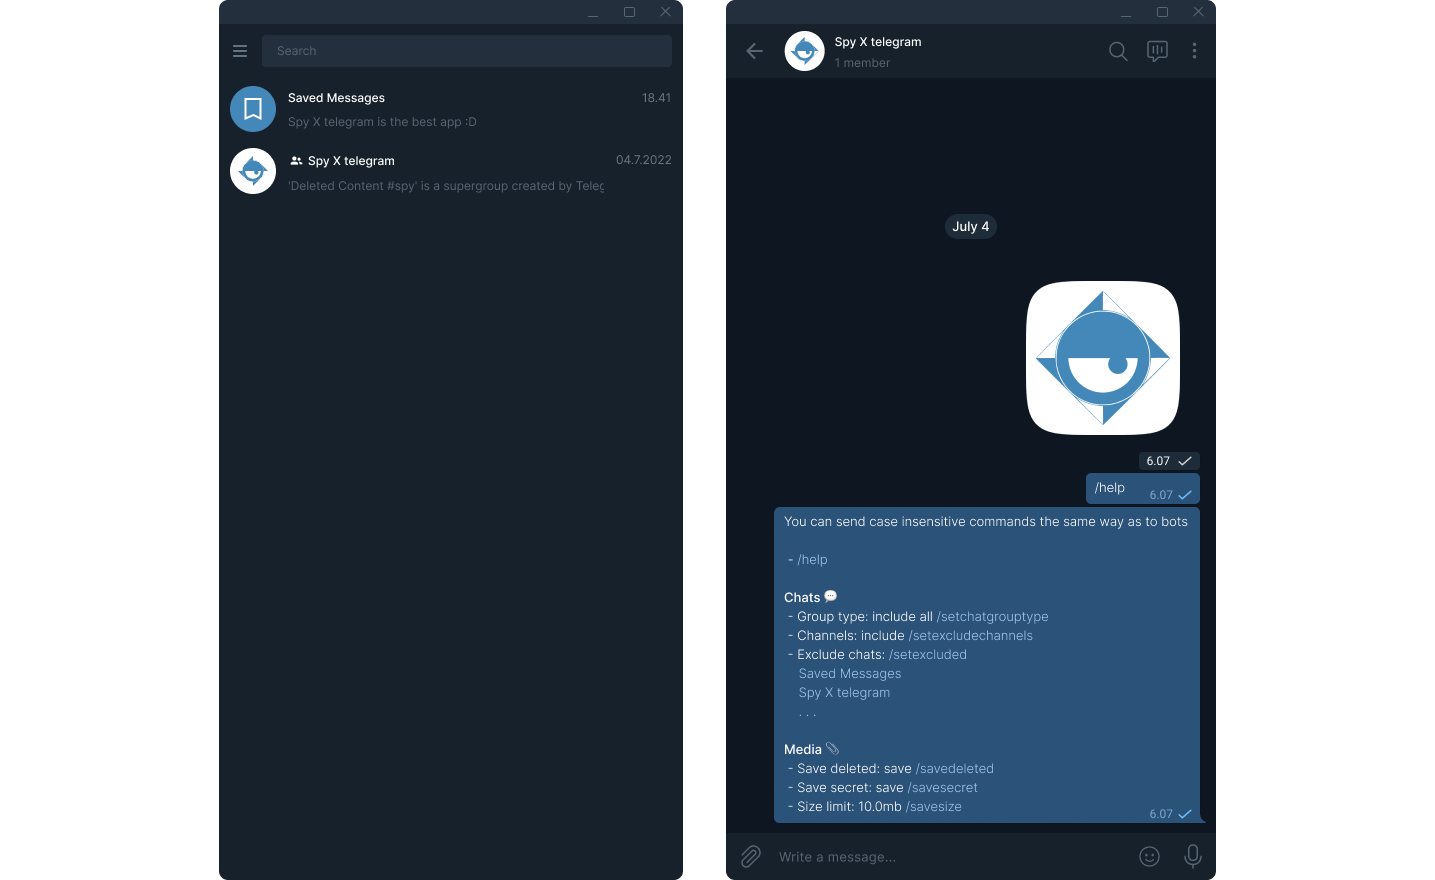Click the /savesize command link
Screen dimensions: 1435x880
click(934, 807)
